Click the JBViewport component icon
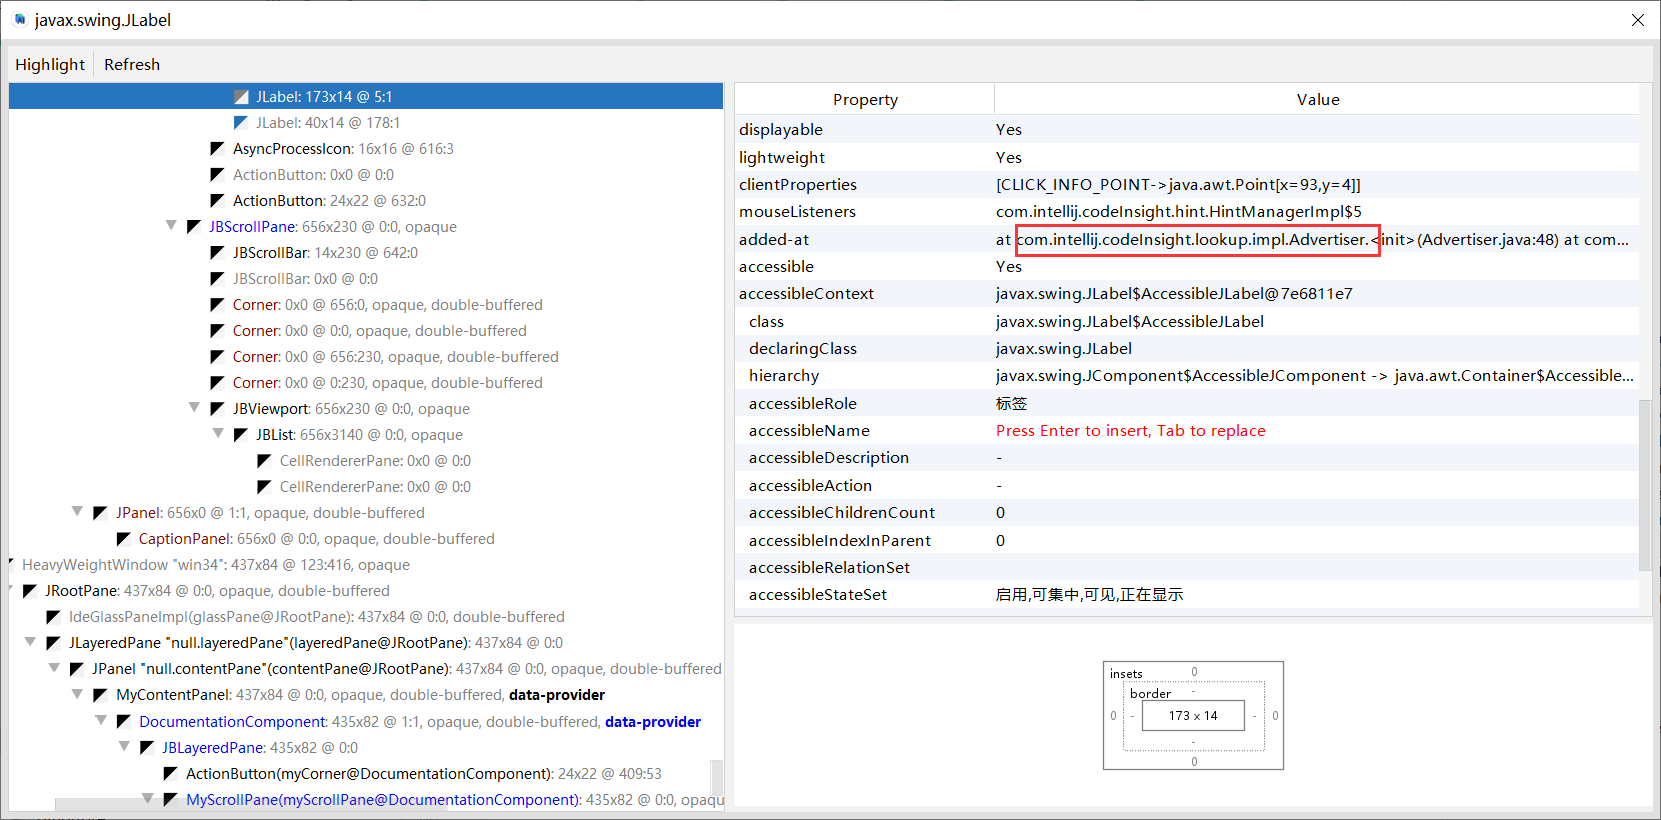 click(x=217, y=408)
